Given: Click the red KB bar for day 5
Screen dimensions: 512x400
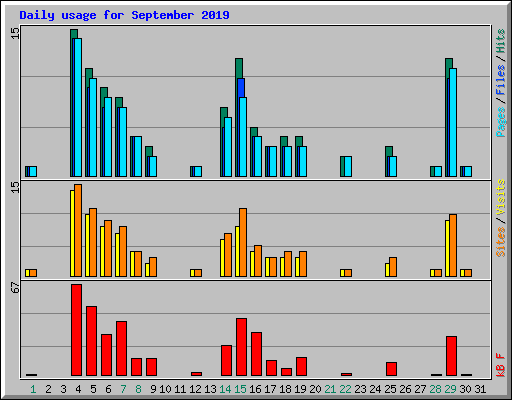Looking at the screenshot, I should tap(91, 341).
